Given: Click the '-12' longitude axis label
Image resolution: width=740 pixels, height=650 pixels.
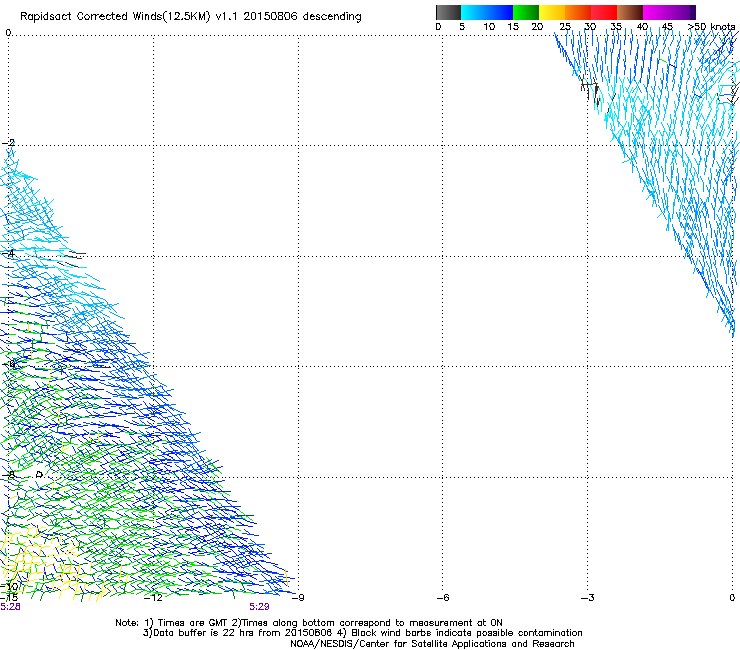Looking at the screenshot, I should 153,598.
